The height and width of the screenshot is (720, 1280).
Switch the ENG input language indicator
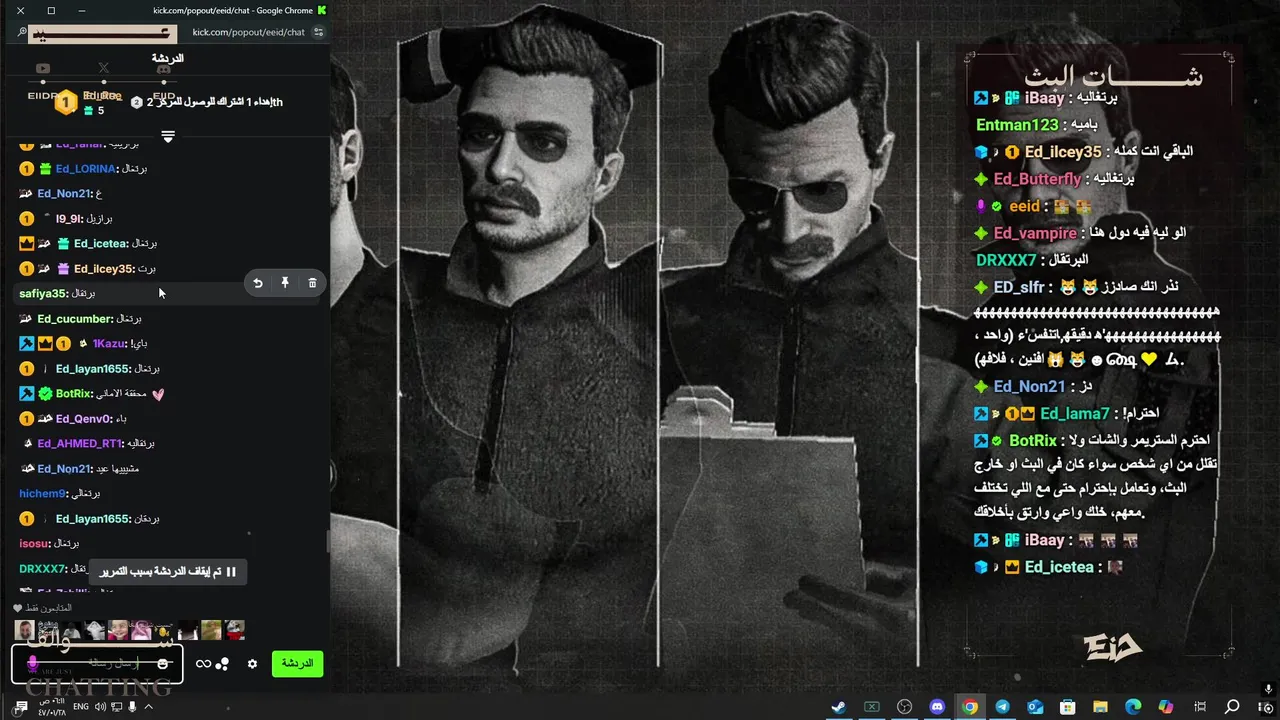(x=81, y=707)
